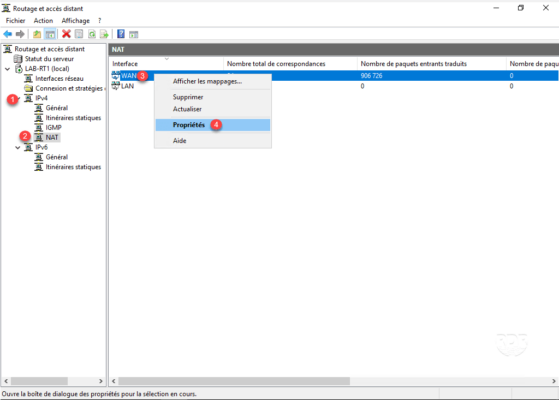Click the Connexion et stratégies folder icon
Viewport: 559px width, 400px height.
pos(29,88)
